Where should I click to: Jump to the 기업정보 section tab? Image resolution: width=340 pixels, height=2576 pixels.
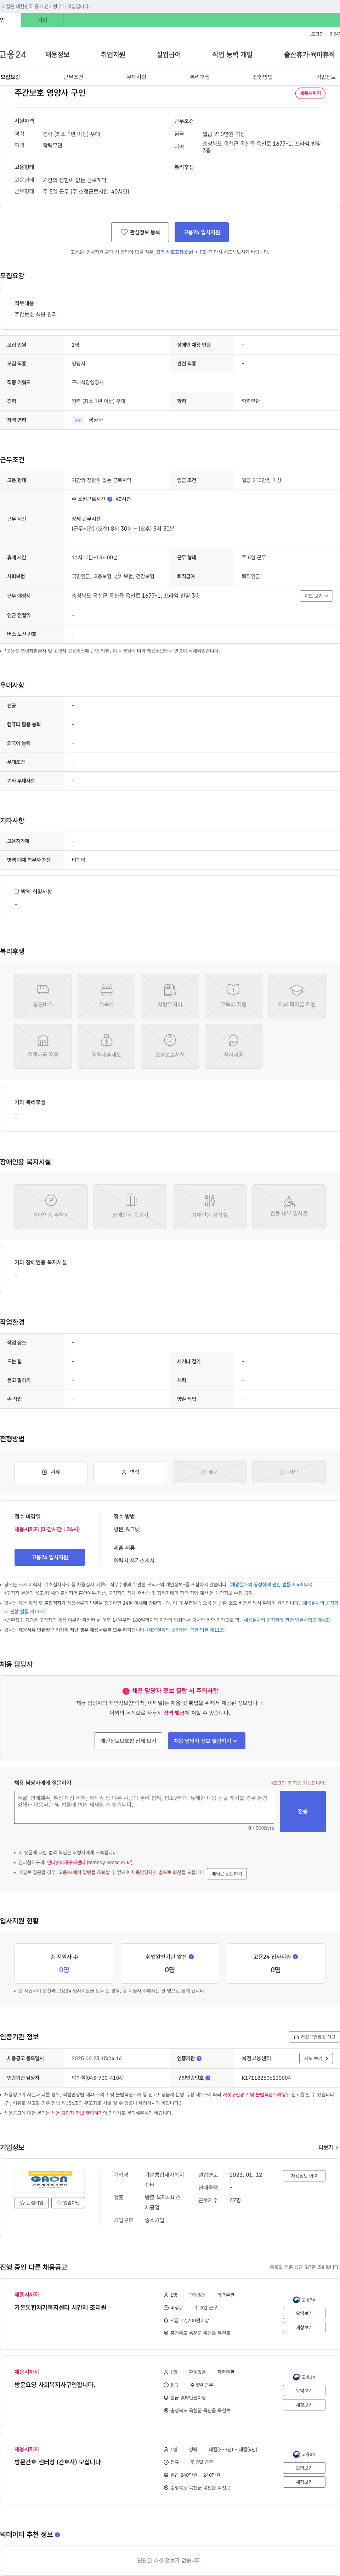pyautogui.click(x=326, y=77)
